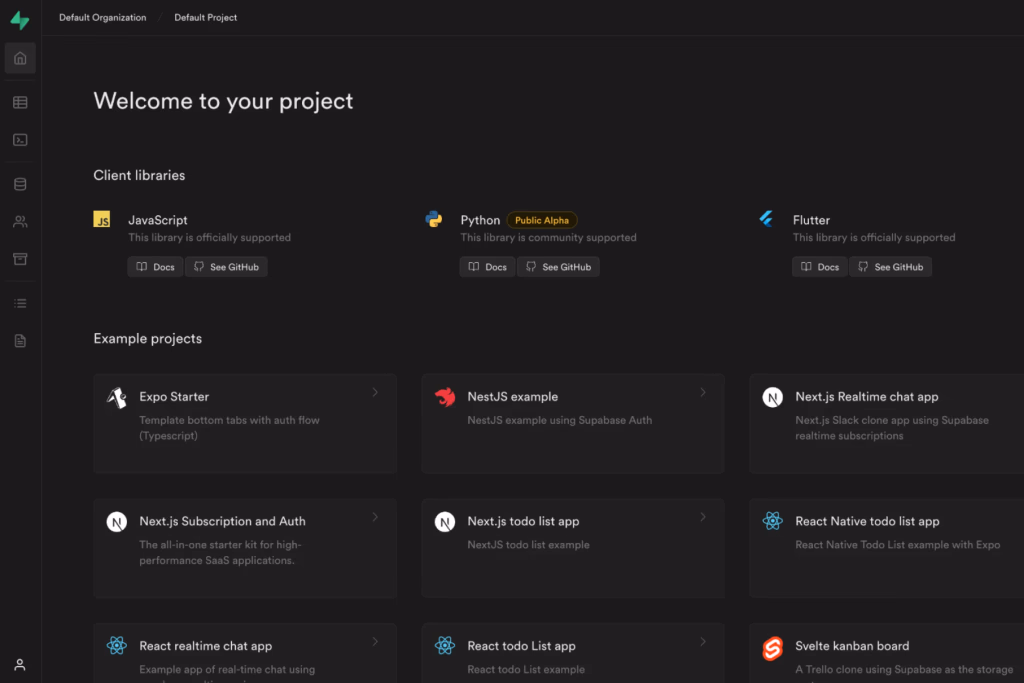Open Default Project breadcrumb
Image resolution: width=1024 pixels, height=683 pixels.
coord(206,18)
